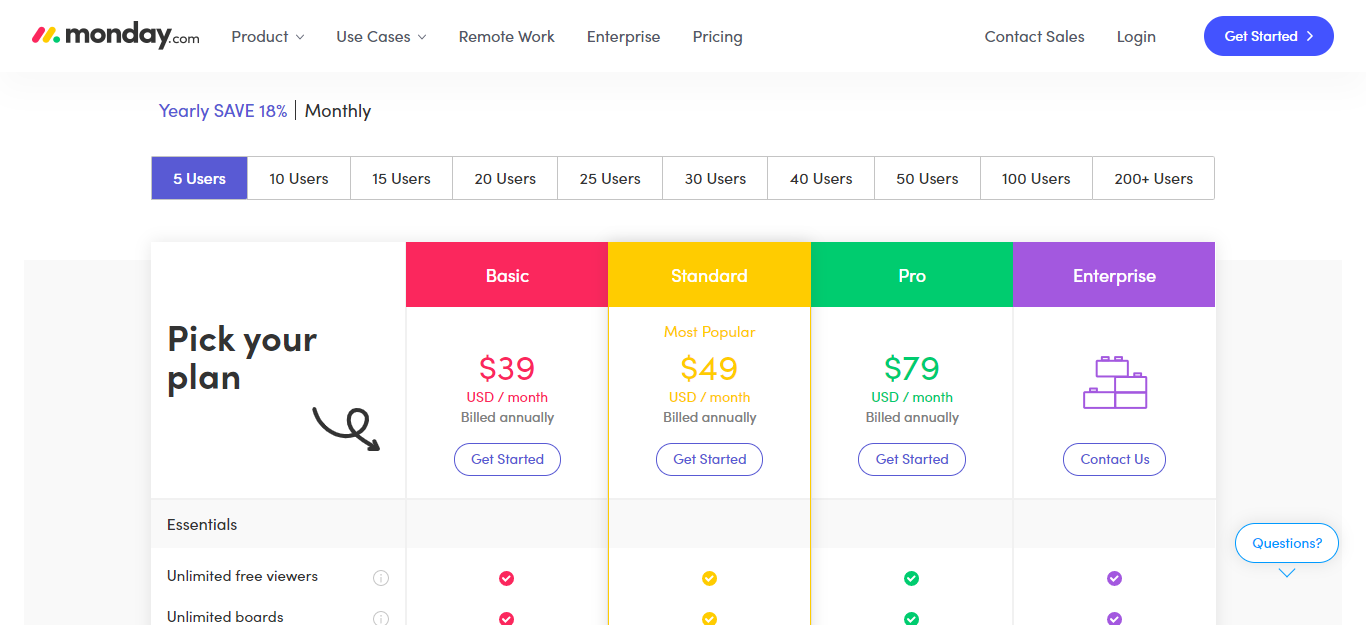1366x625 pixels.
Task: Click the Pick your plan heading
Action: coord(242,358)
